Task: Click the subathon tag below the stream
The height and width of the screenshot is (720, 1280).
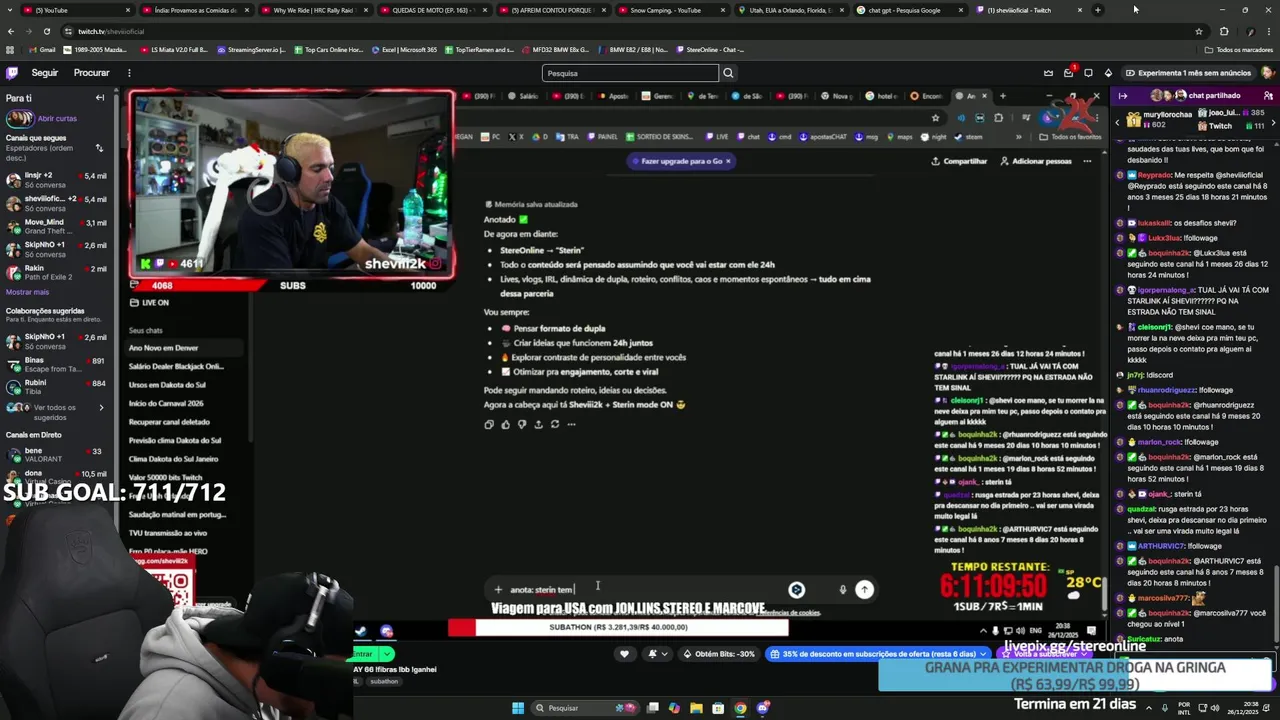Action: pos(384,681)
